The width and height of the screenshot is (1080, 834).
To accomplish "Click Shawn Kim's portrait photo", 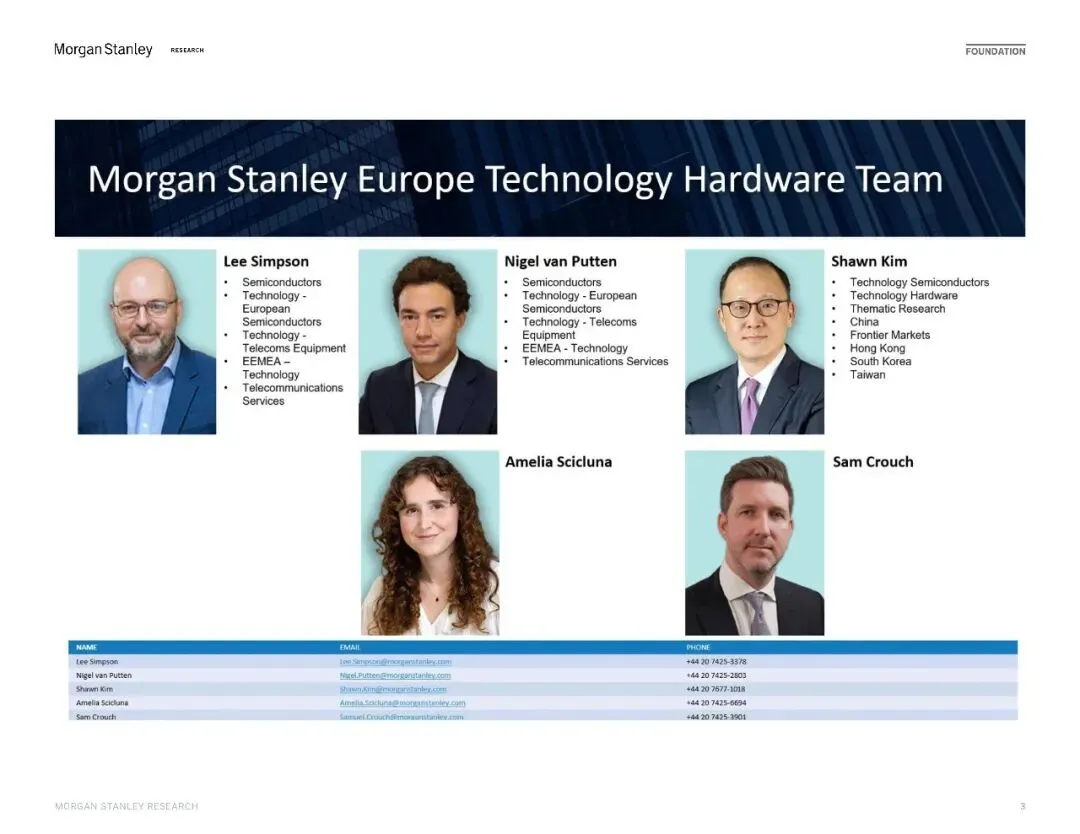I will pyautogui.click(x=754, y=342).
